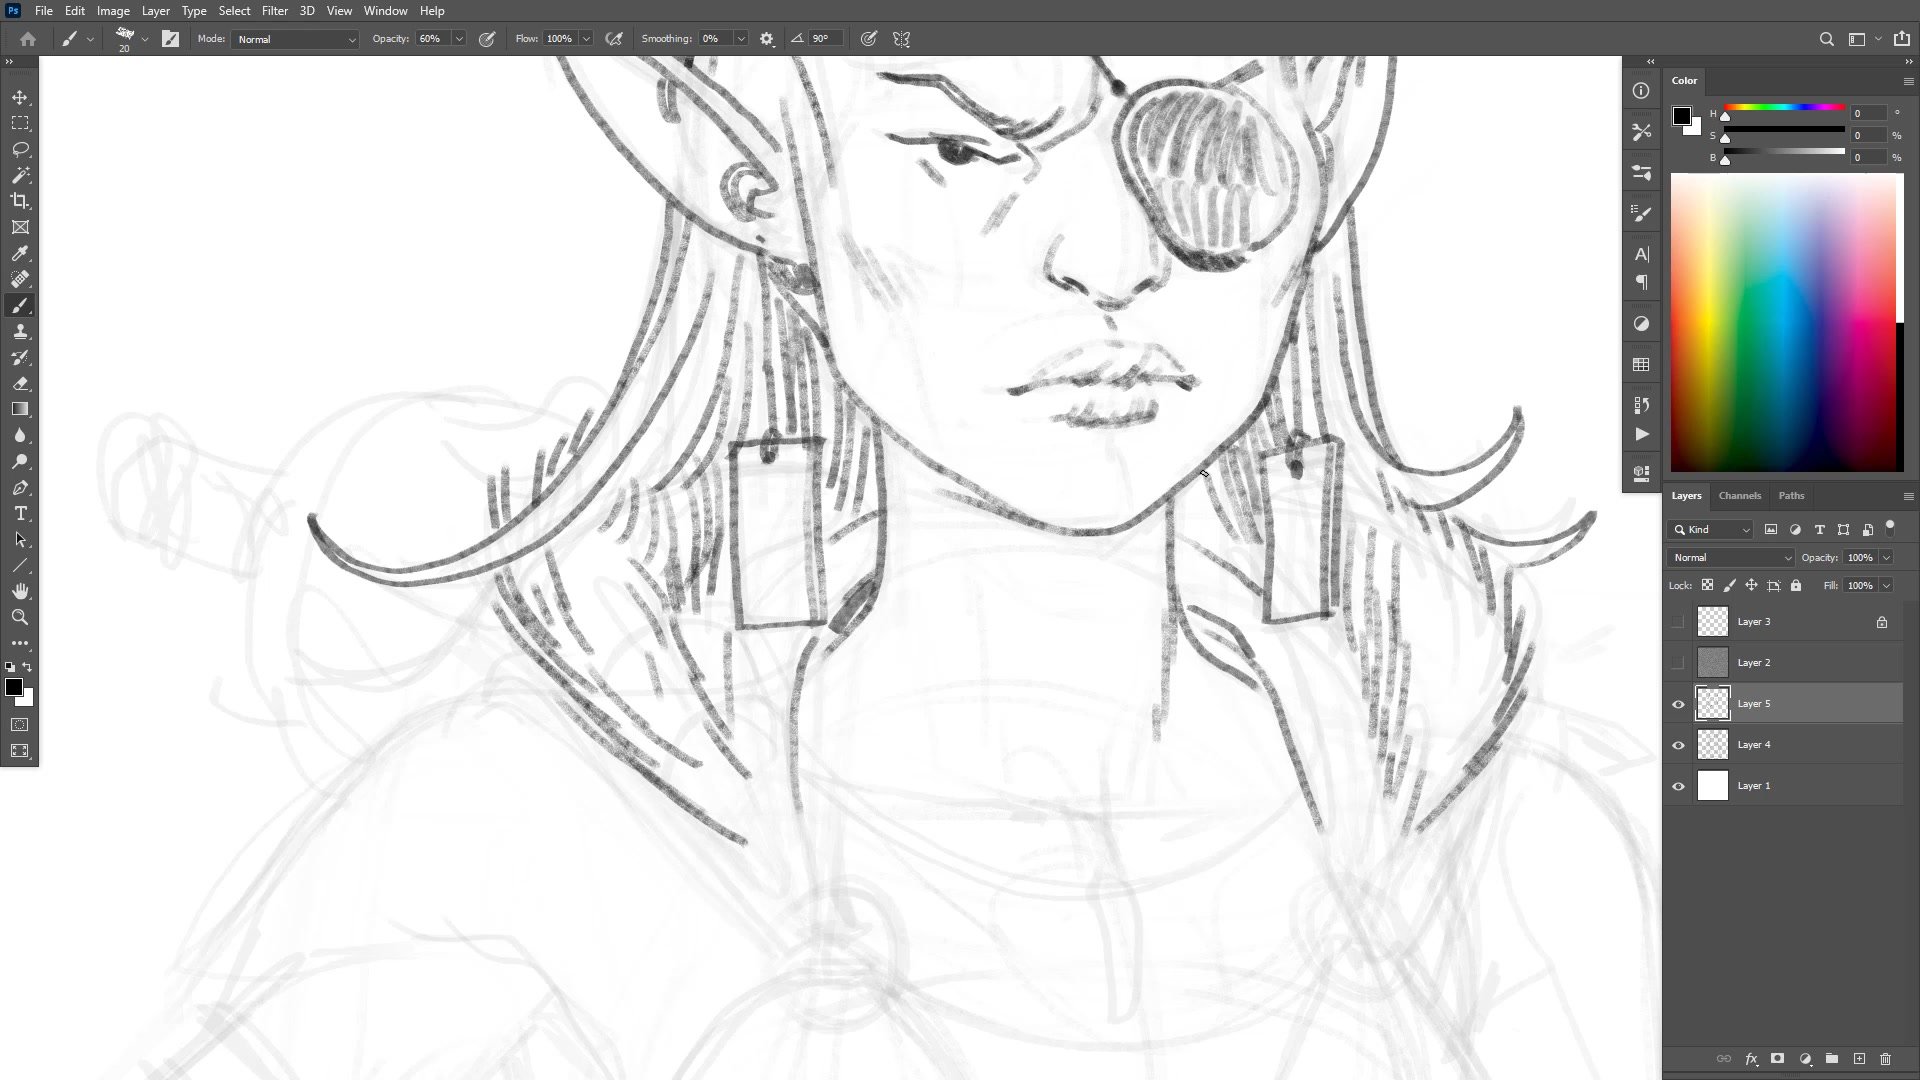Image resolution: width=1920 pixels, height=1080 pixels.
Task: Click the brush Opacity value field
Action: pos(432,39)
